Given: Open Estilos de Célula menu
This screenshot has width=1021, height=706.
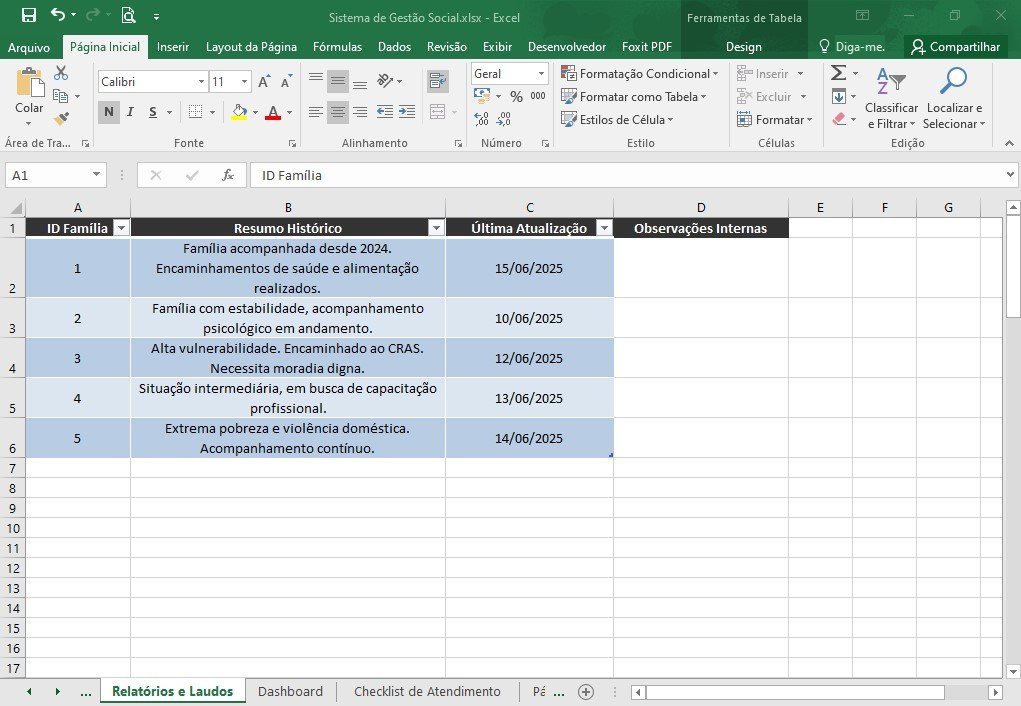Looking at the screenshot, I should pyautogui.click(x=617, y=120).
